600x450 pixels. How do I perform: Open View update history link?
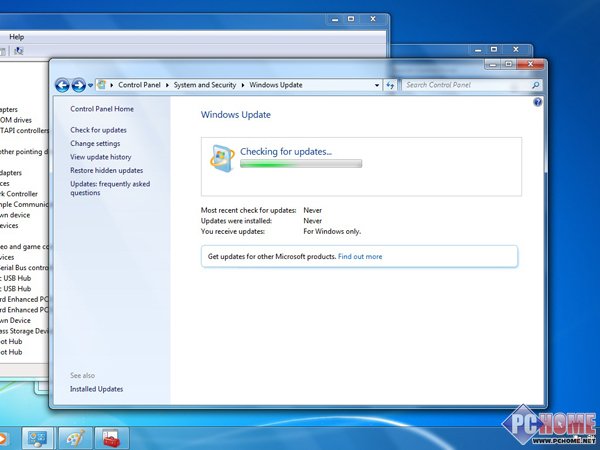(101, 157)
